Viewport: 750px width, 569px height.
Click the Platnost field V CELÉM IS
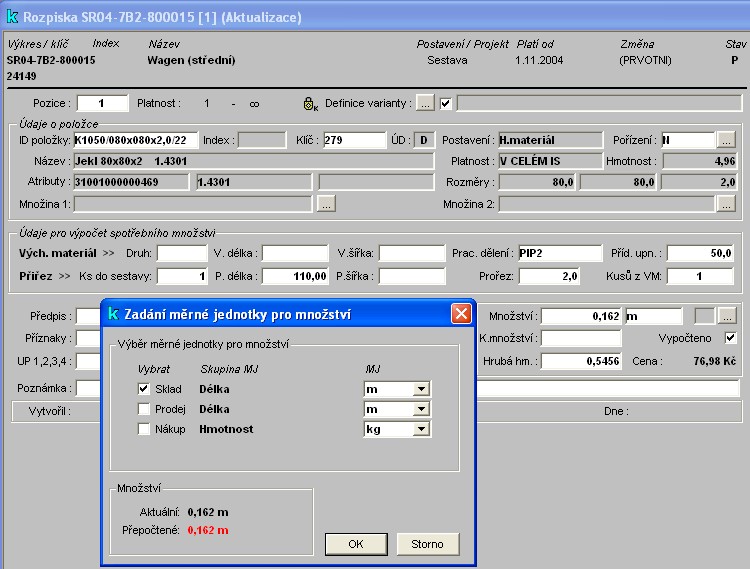coord(551,161)
